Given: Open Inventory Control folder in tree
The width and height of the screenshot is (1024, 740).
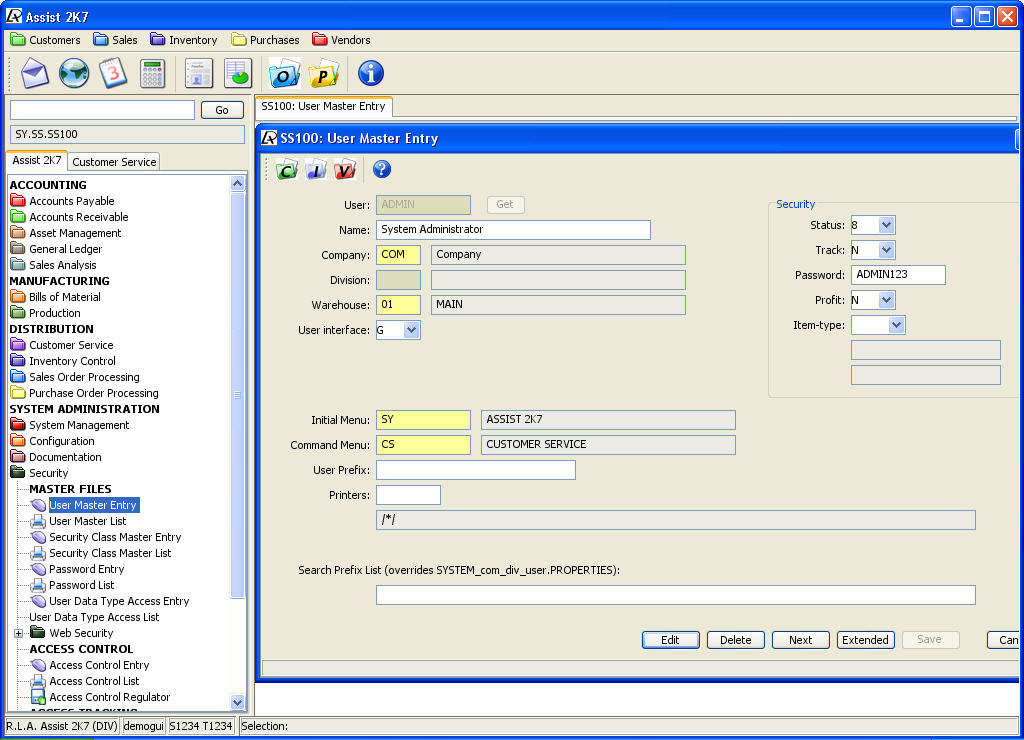Looking at the screenshot, I should [63, 361].
